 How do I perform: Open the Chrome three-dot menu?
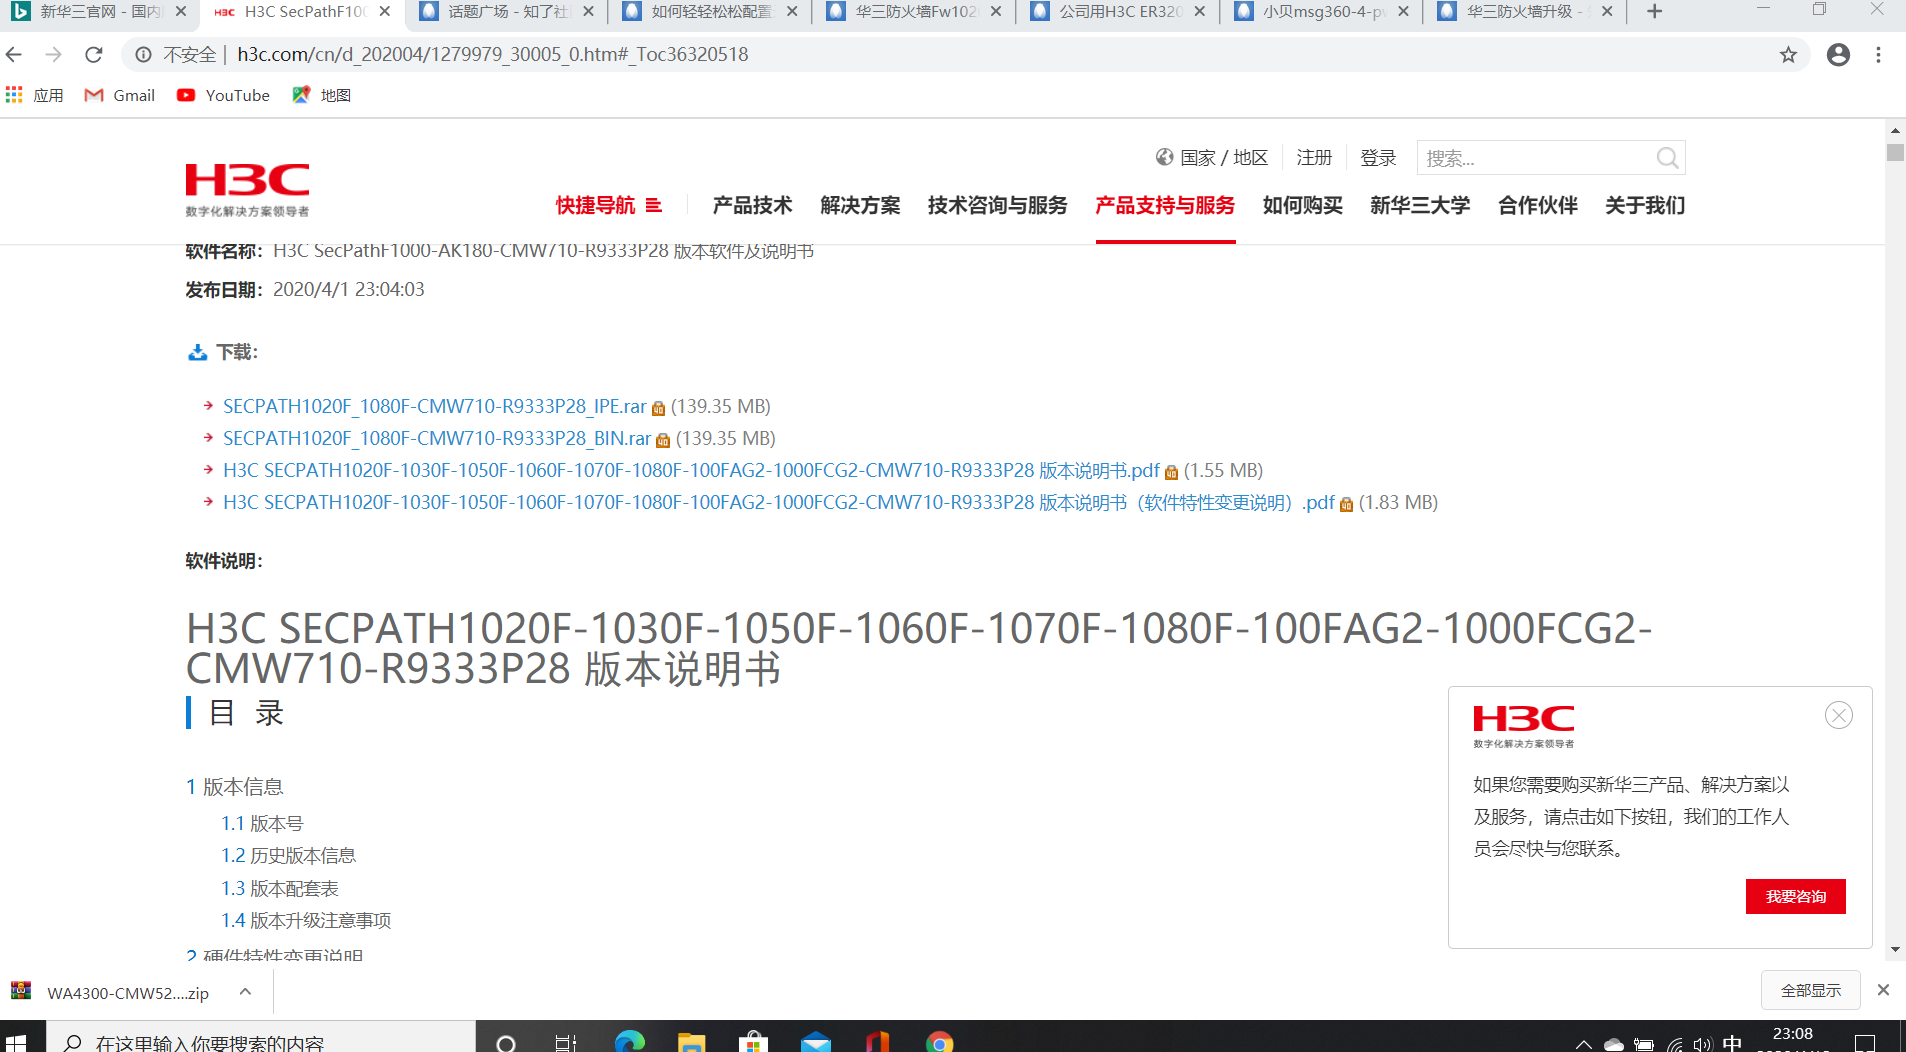tap(1879, 55)
